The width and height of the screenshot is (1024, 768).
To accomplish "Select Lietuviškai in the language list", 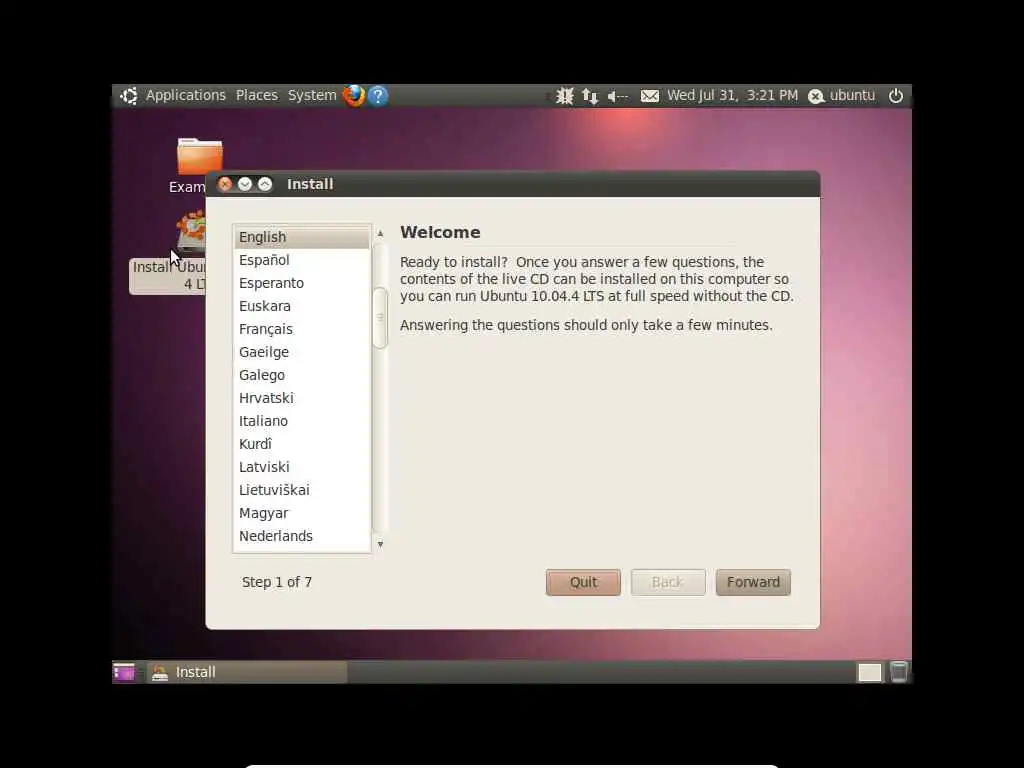I will pos(302,490).
